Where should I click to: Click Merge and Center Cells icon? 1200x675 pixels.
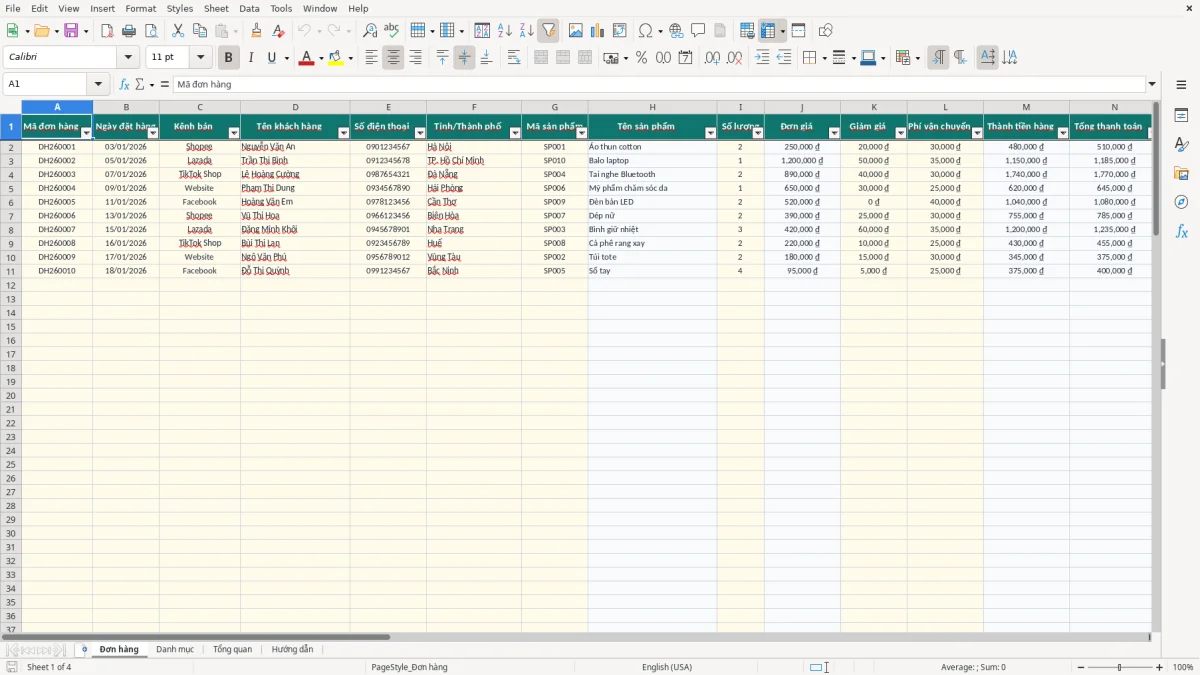[541, 58]
